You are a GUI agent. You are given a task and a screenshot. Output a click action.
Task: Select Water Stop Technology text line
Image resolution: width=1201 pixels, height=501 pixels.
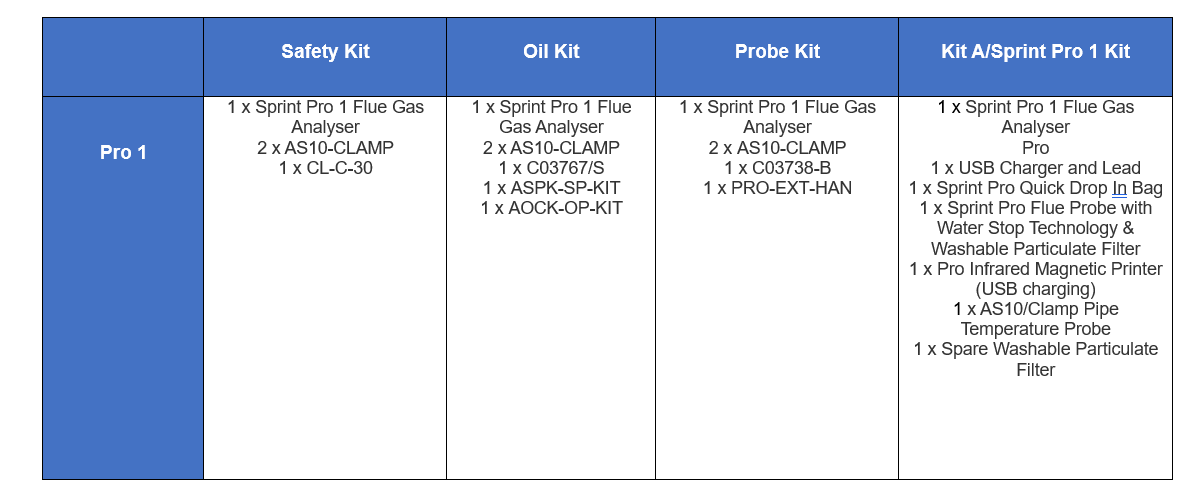click(x=1035, y=228)
